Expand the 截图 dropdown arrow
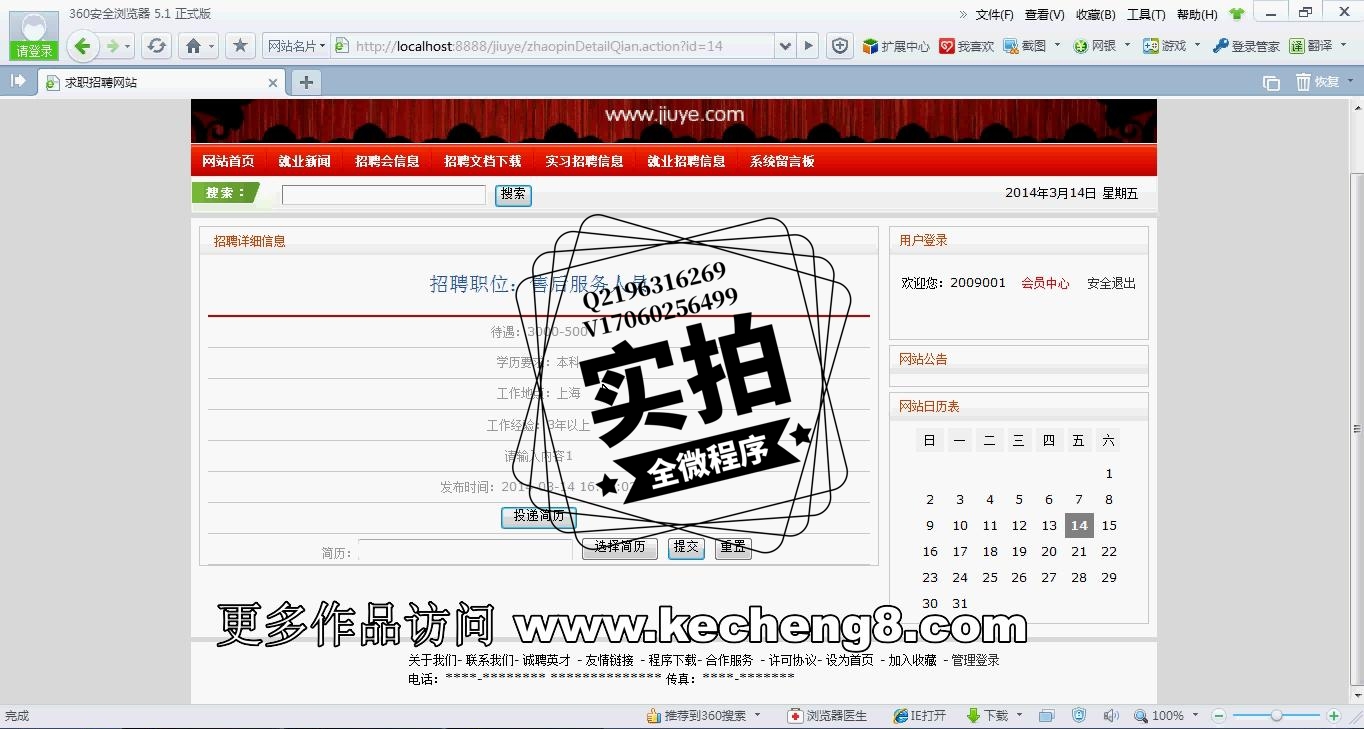Viewport: 1364px width, 729px height. pos(1057,45)
